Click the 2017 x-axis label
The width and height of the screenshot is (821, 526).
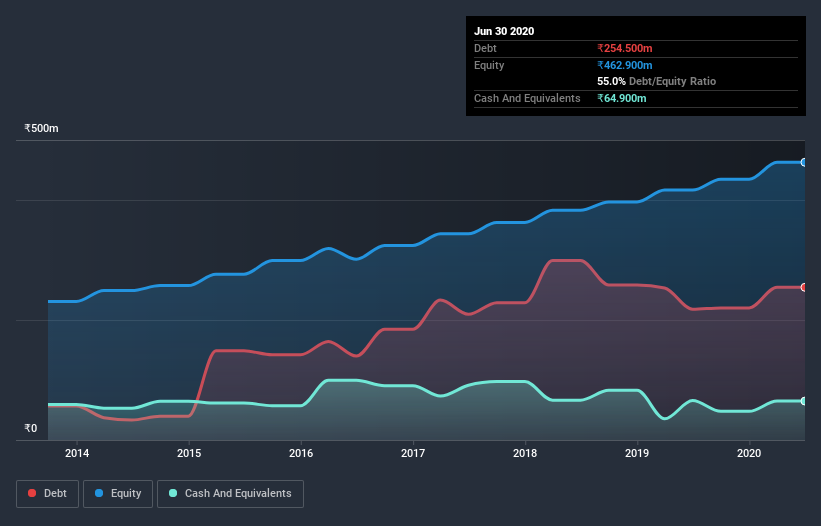click(413, 453)
